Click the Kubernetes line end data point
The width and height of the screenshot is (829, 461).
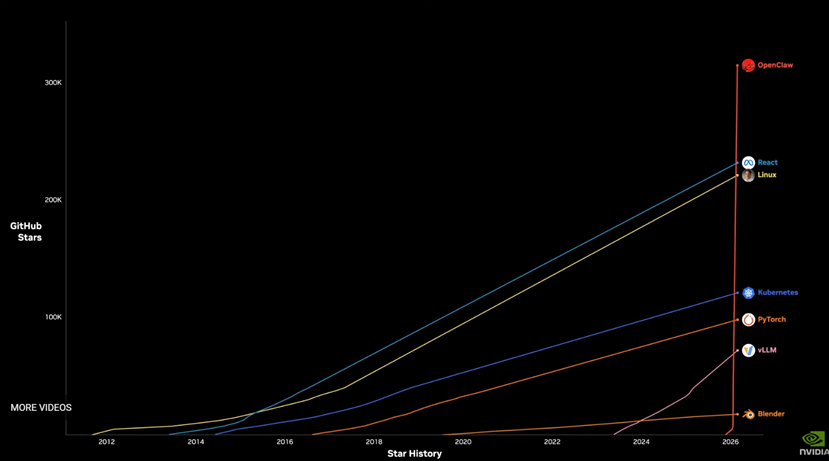coord(738,293)
